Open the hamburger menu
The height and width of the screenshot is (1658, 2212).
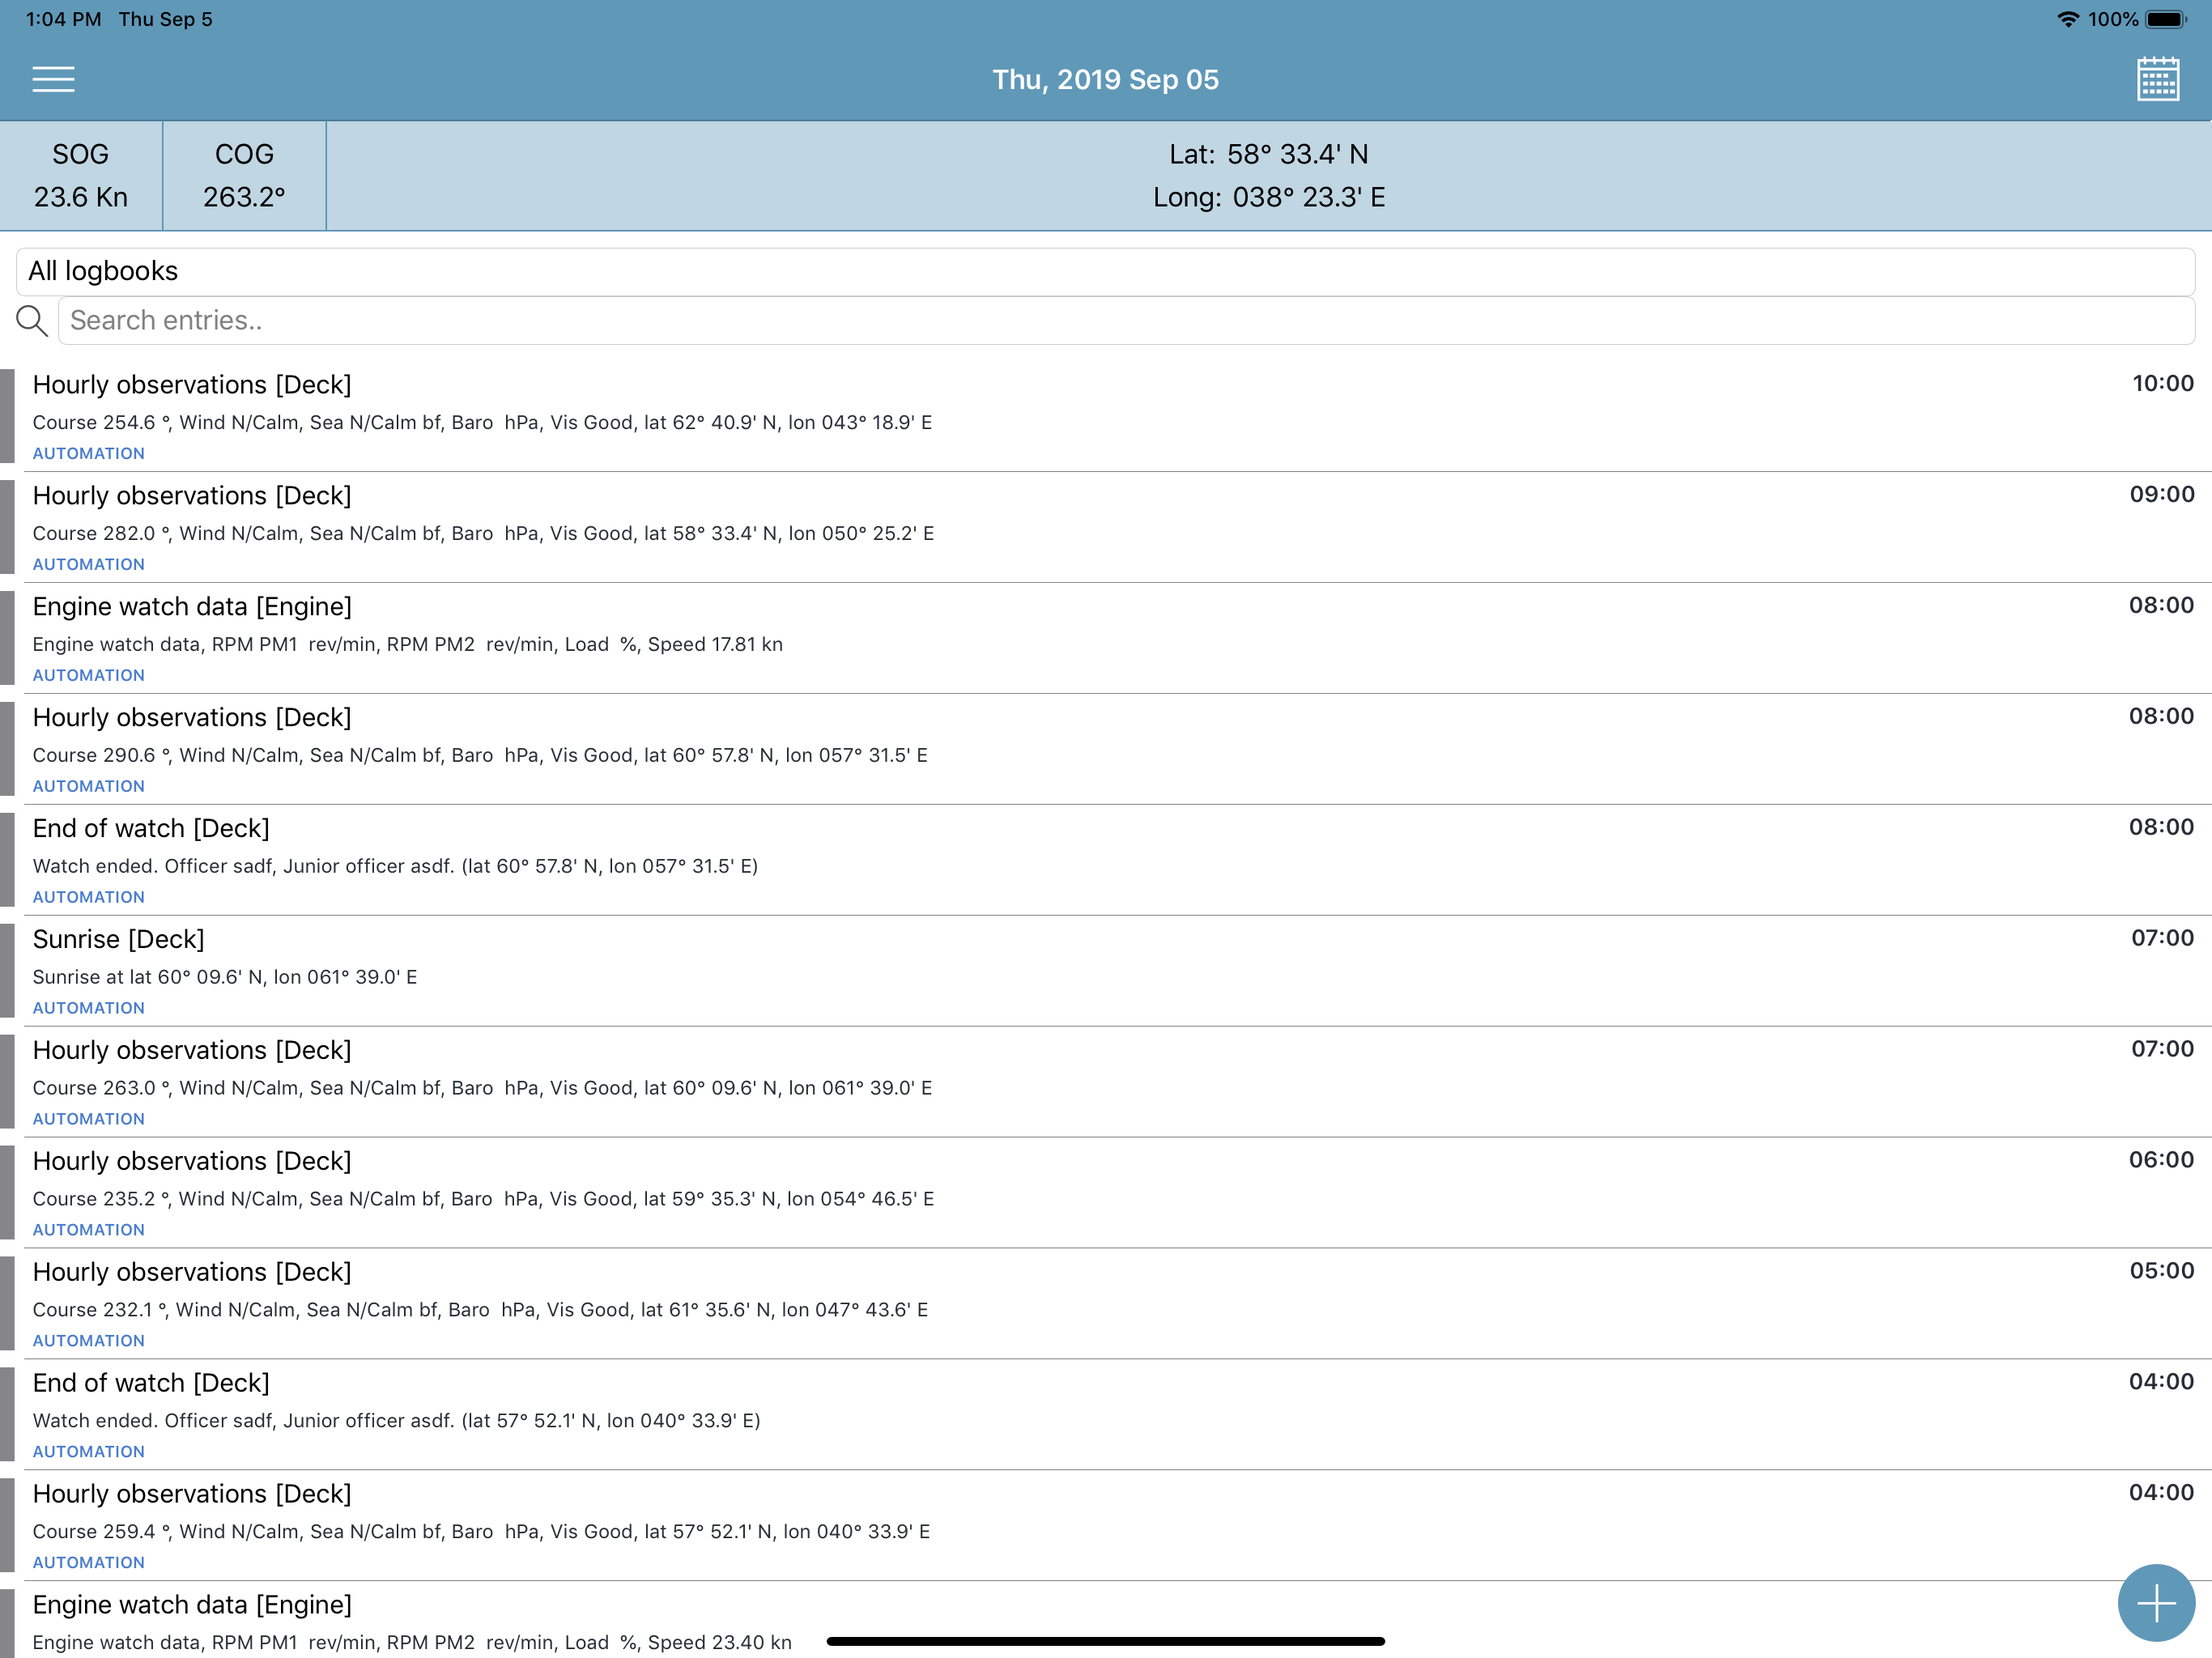(53, 79)
